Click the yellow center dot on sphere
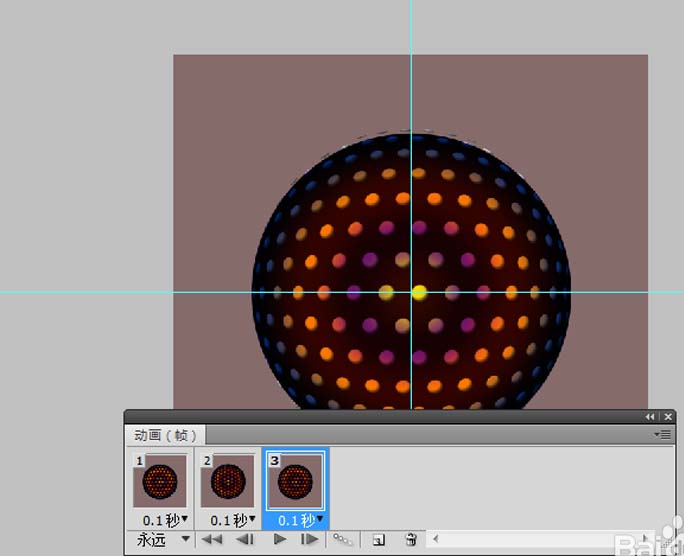The height and width of the screenshot is (556, 684). pyautogui.click(x=420, y=292)
